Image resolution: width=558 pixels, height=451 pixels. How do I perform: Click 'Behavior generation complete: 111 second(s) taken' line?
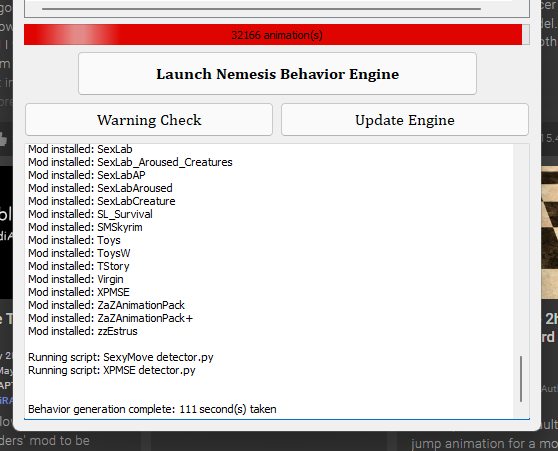tap(152, 409)
